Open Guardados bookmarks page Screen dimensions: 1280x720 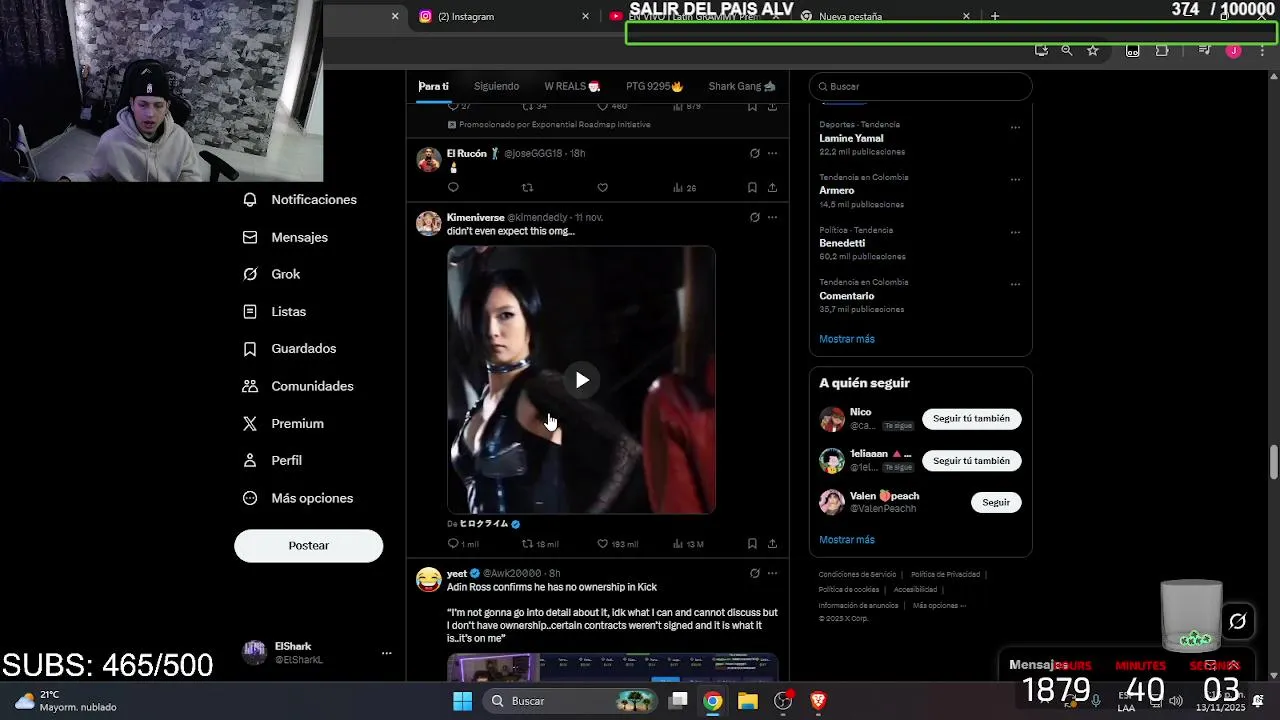coord(289,349)
